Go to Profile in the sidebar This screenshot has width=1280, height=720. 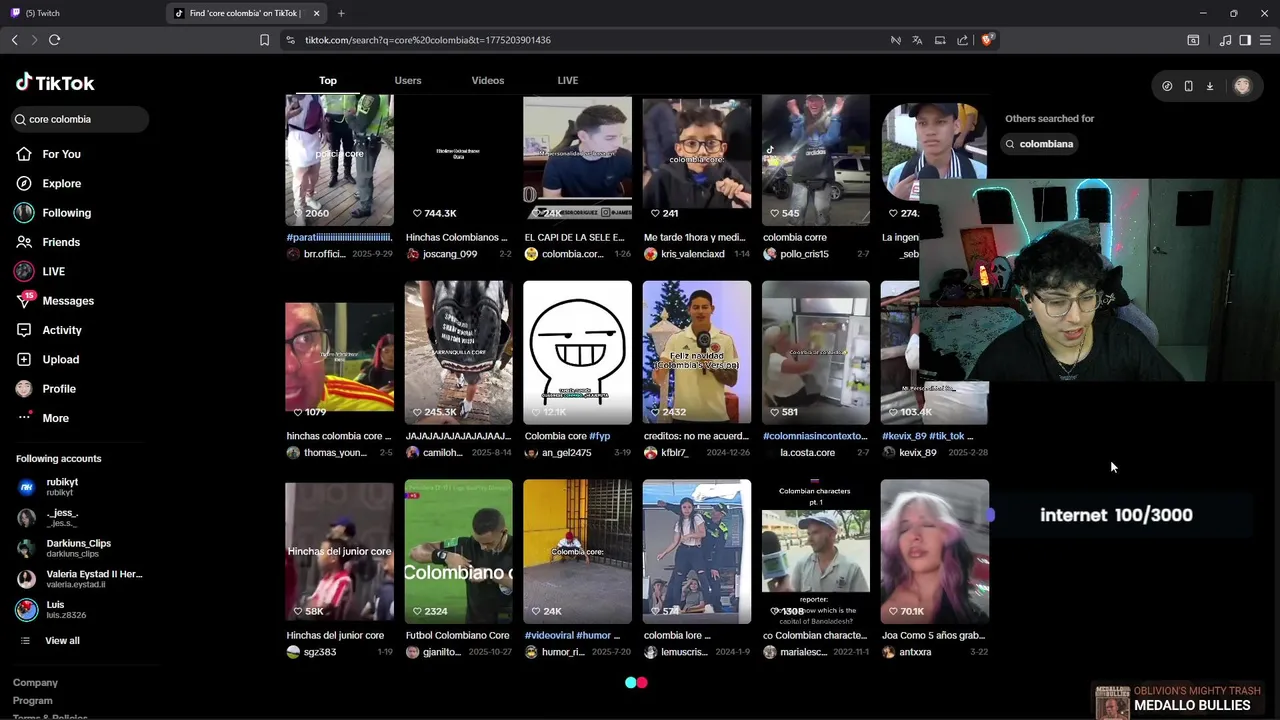point(59,389)
